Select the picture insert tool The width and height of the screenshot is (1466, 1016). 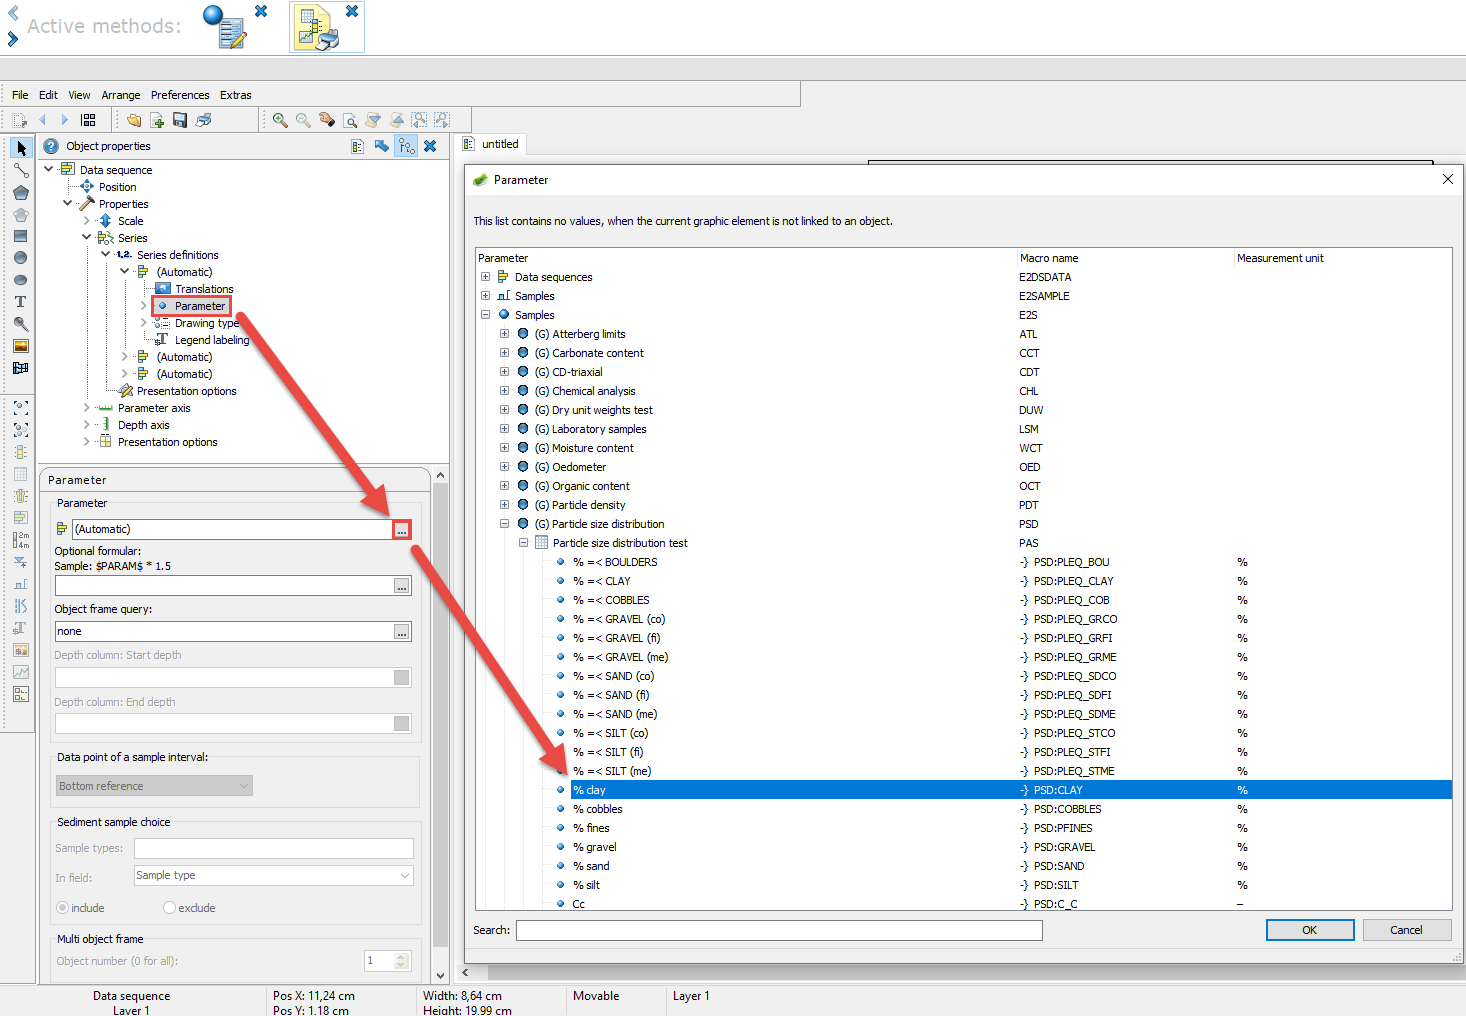(20, 346)
